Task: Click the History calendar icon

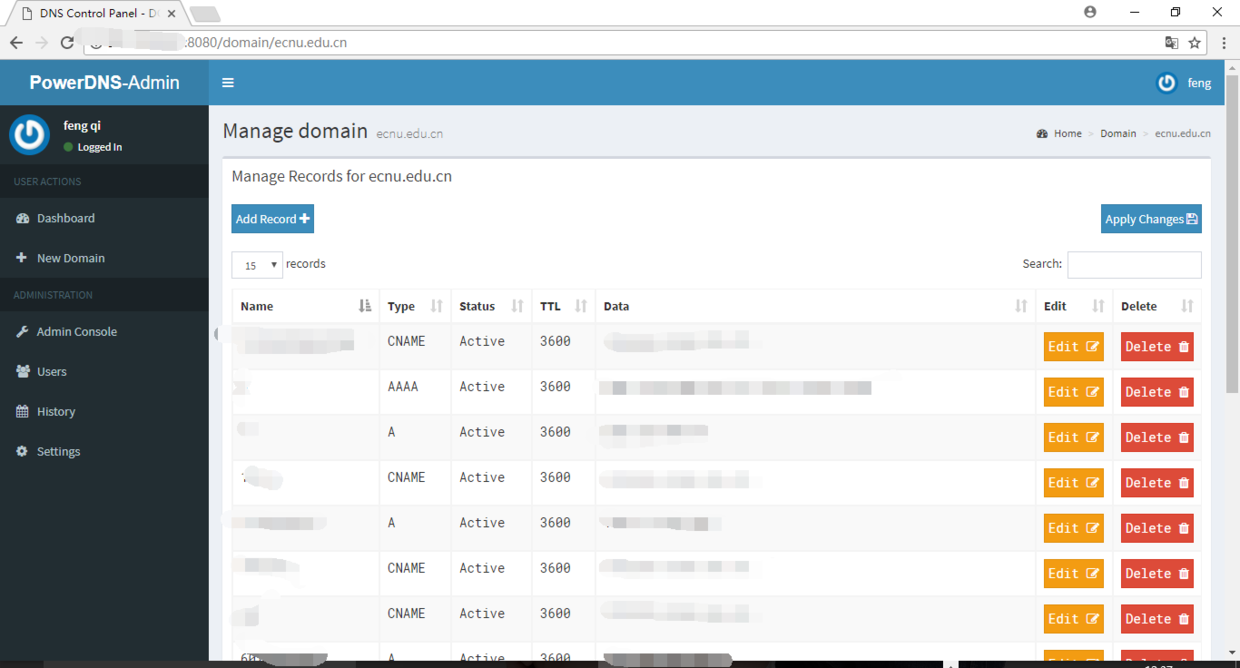Action: pyautogui.click(x=22, y=411)
